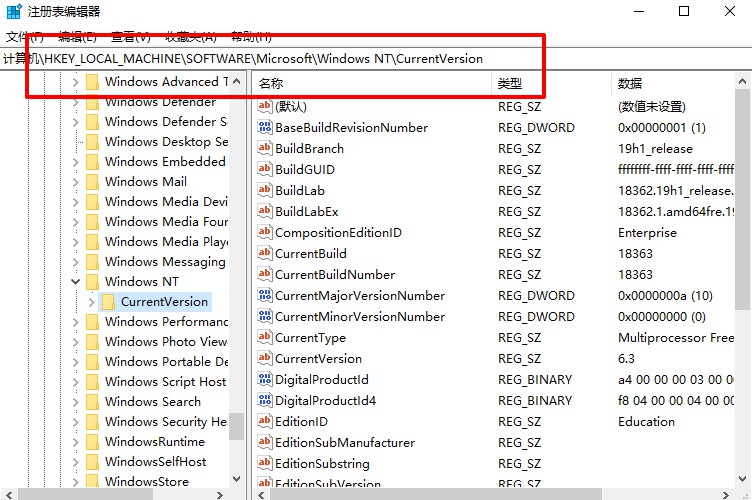Image resolution: width=752 pixels, height=500 pixels.
Task: Click the string icon for CurrentType
Action: coord(265,337)
